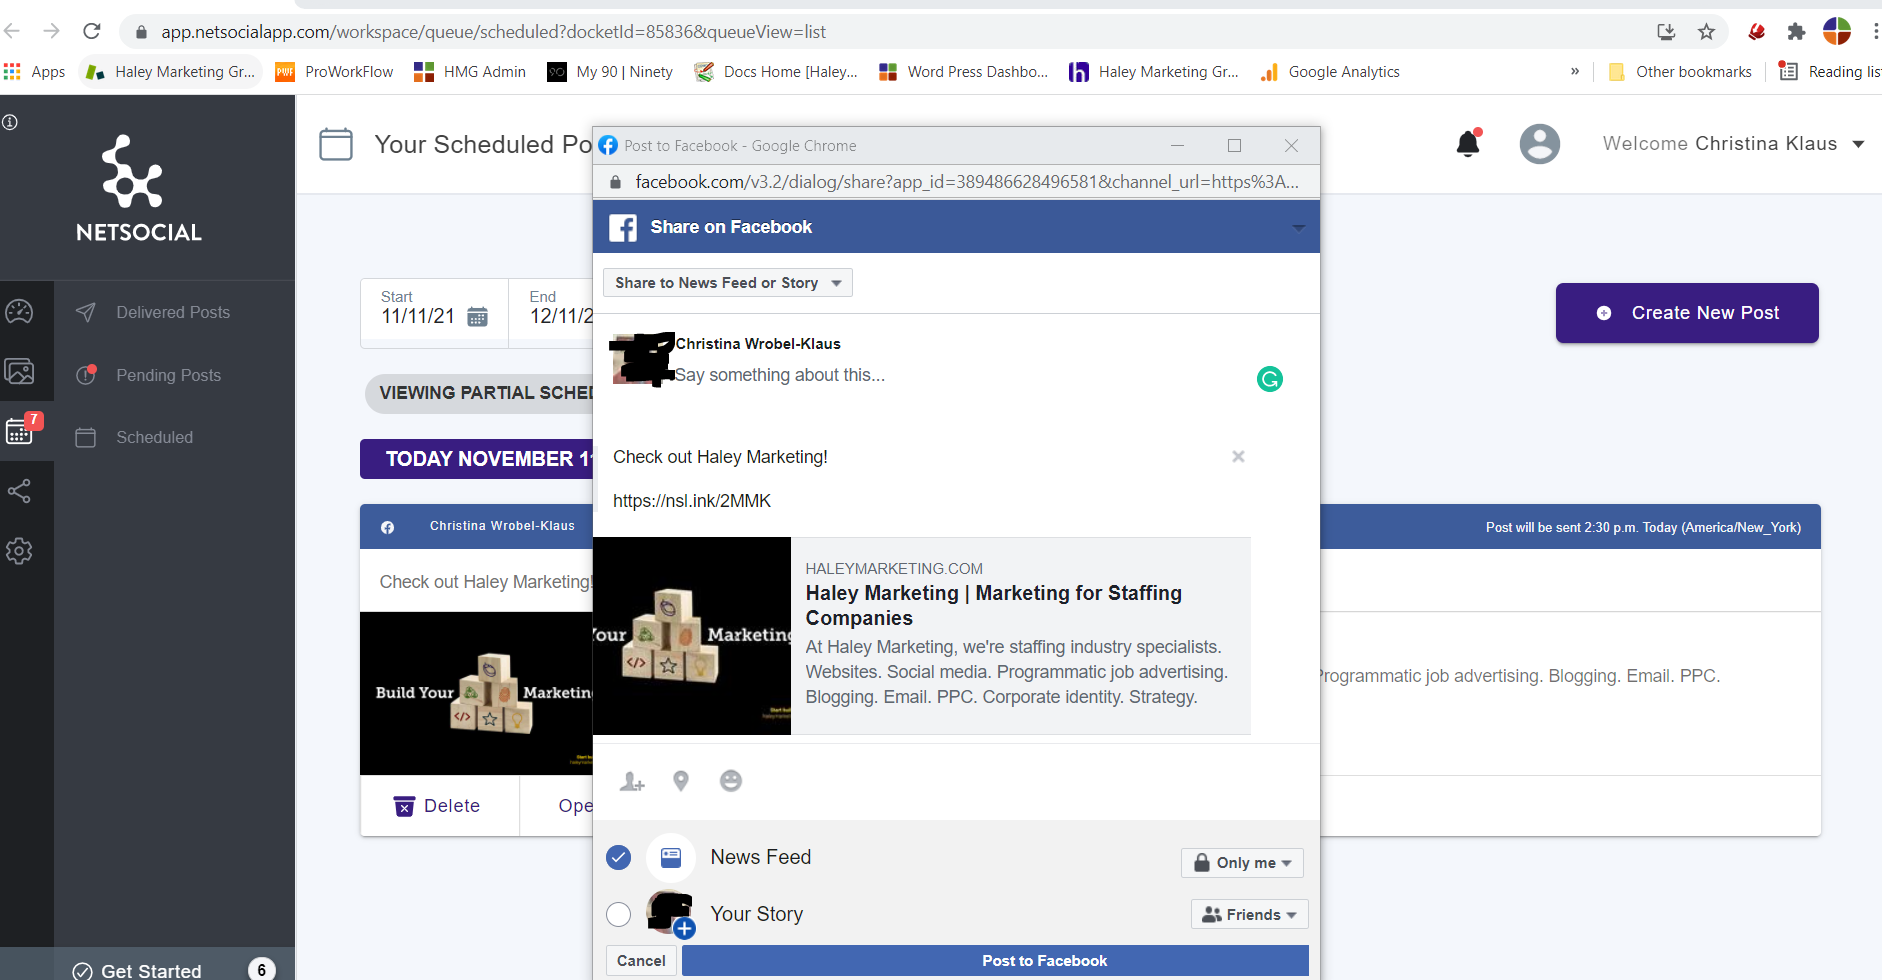Click the red extension icon in Chrome toolbar
The image size is (1882, 980).
pyautogui.click(x=1756, y=32)
